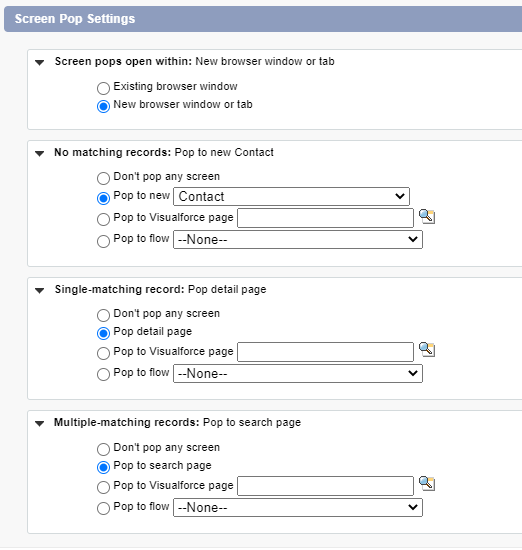Select Pop detail page radio button
The image size is (522, 550).
click(x=103, y=333)
